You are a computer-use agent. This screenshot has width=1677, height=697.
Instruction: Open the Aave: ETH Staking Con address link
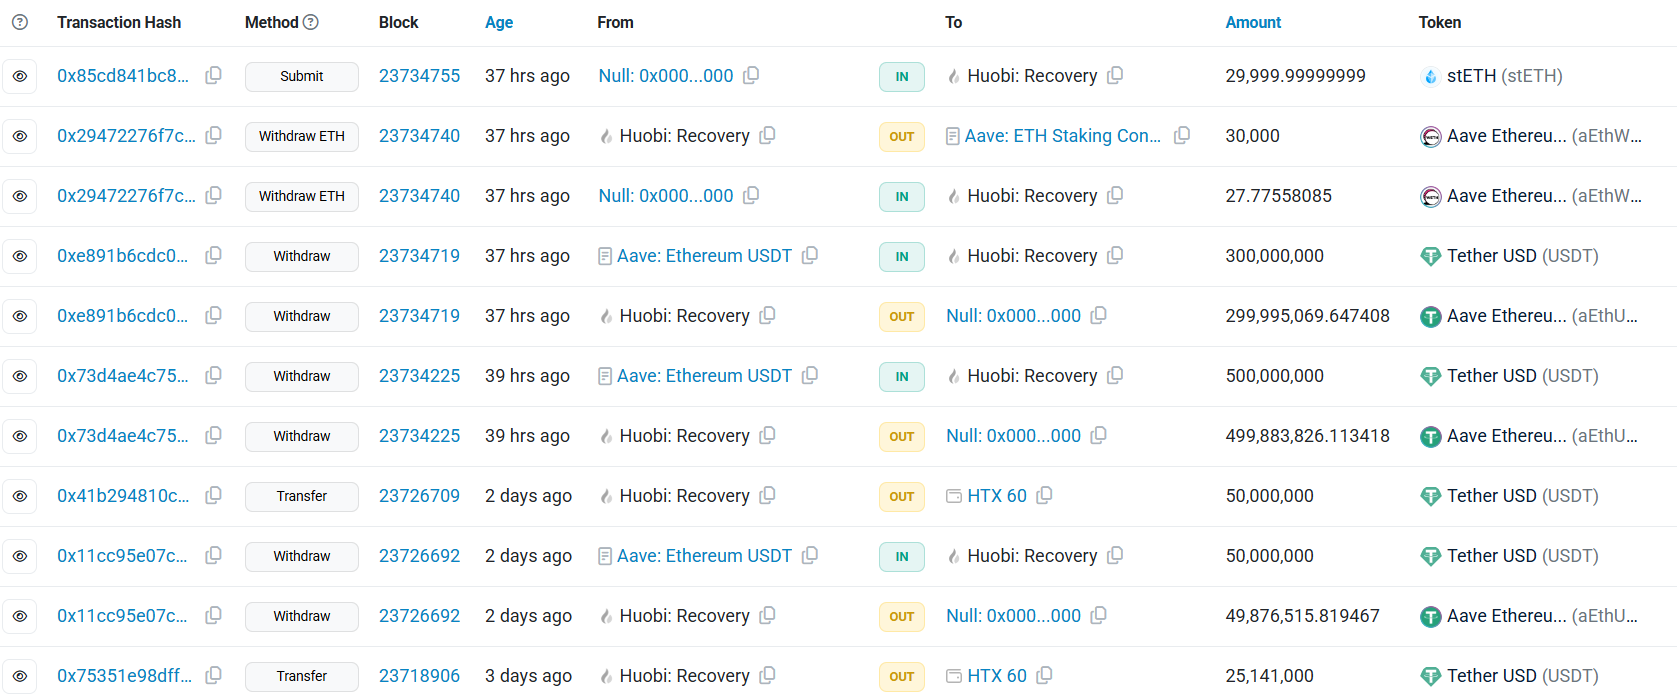(x=1062, y=136)
